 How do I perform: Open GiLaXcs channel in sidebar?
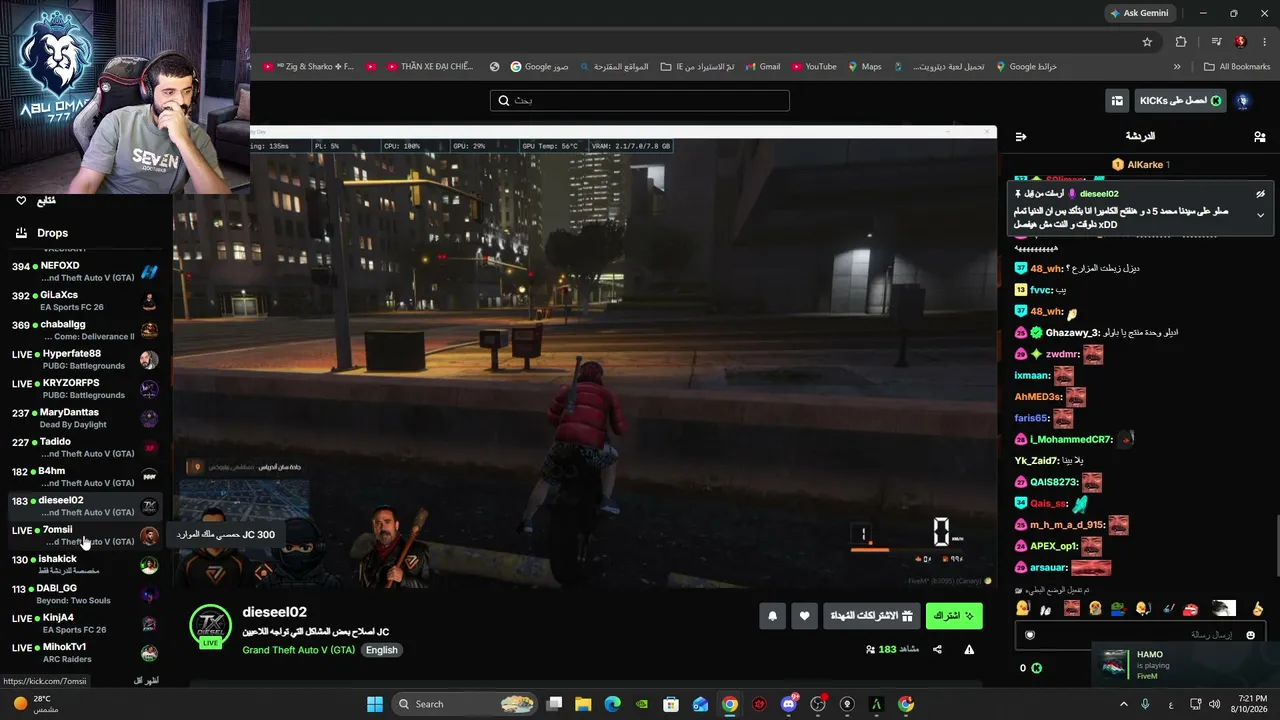click(x=85, y=301)
